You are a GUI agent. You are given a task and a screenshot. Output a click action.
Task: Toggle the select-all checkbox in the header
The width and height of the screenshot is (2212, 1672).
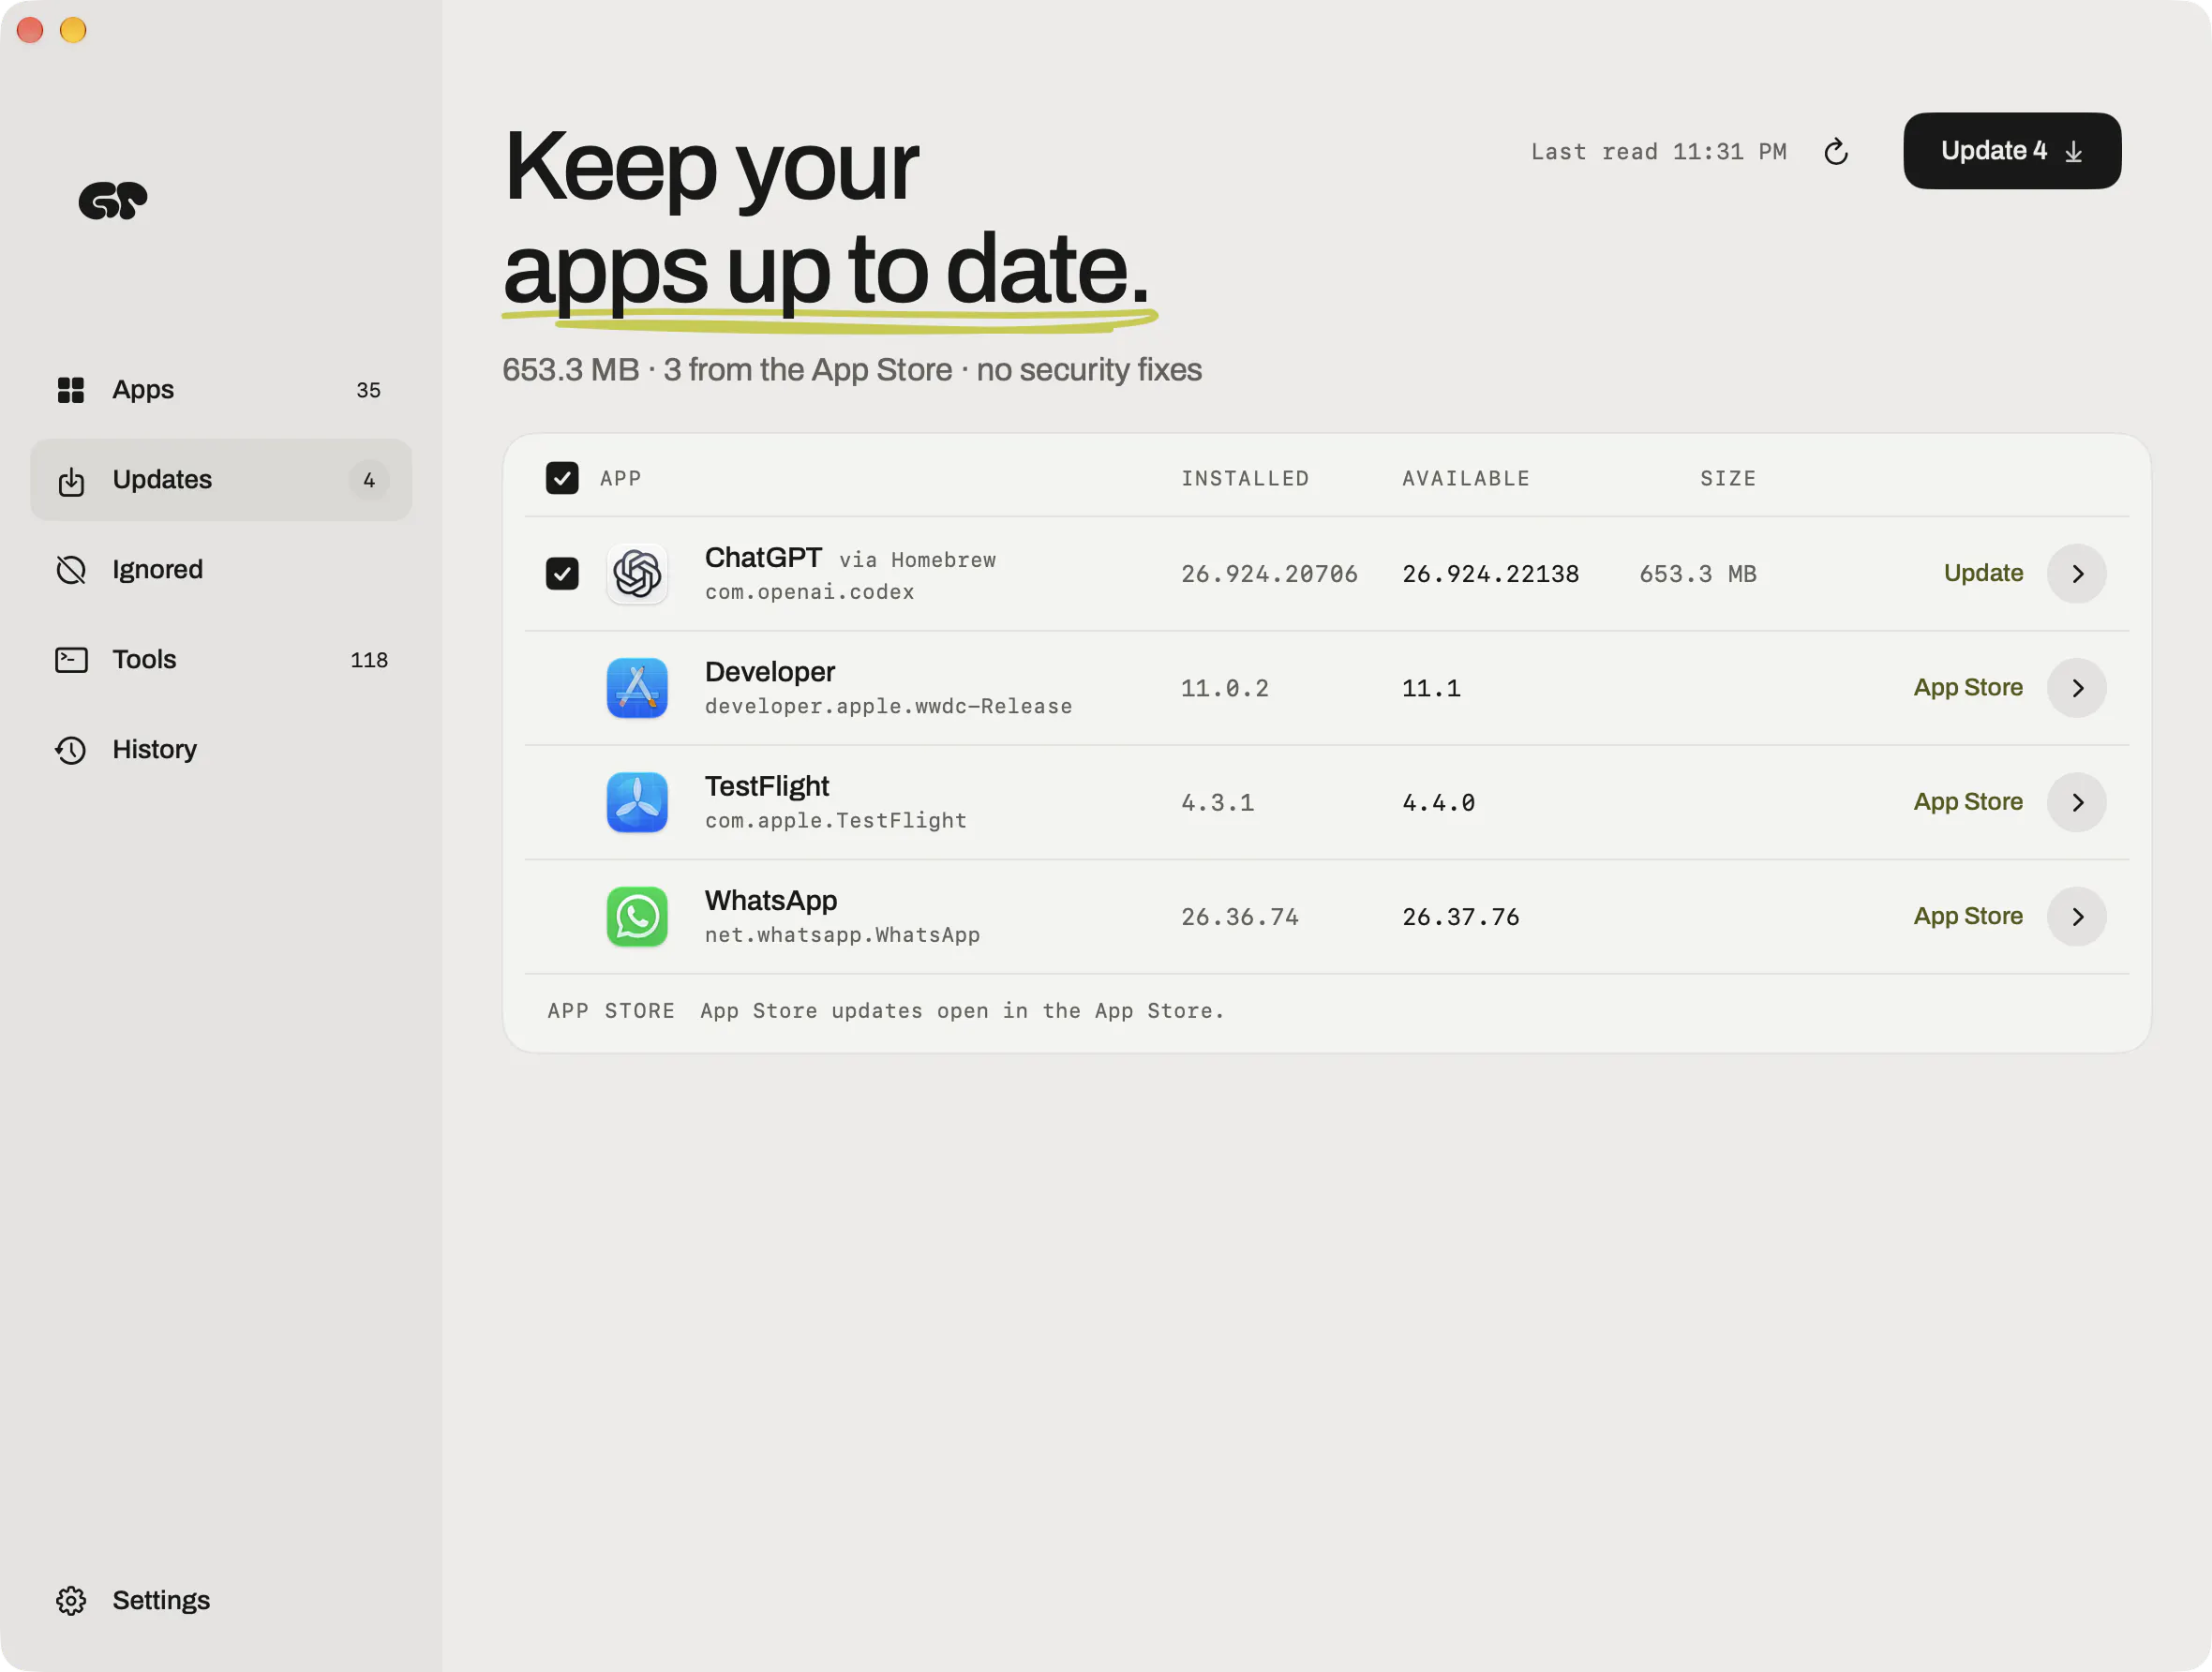(562, 478)
